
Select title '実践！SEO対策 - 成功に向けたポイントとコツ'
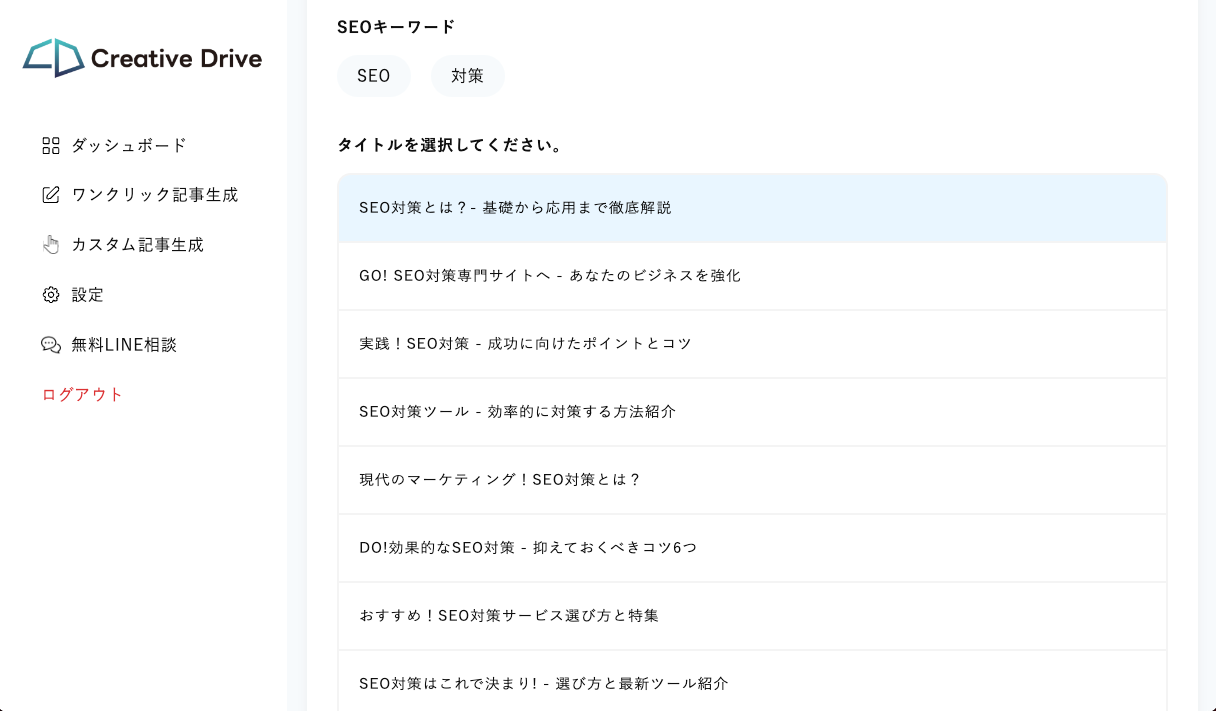point(752,344)
